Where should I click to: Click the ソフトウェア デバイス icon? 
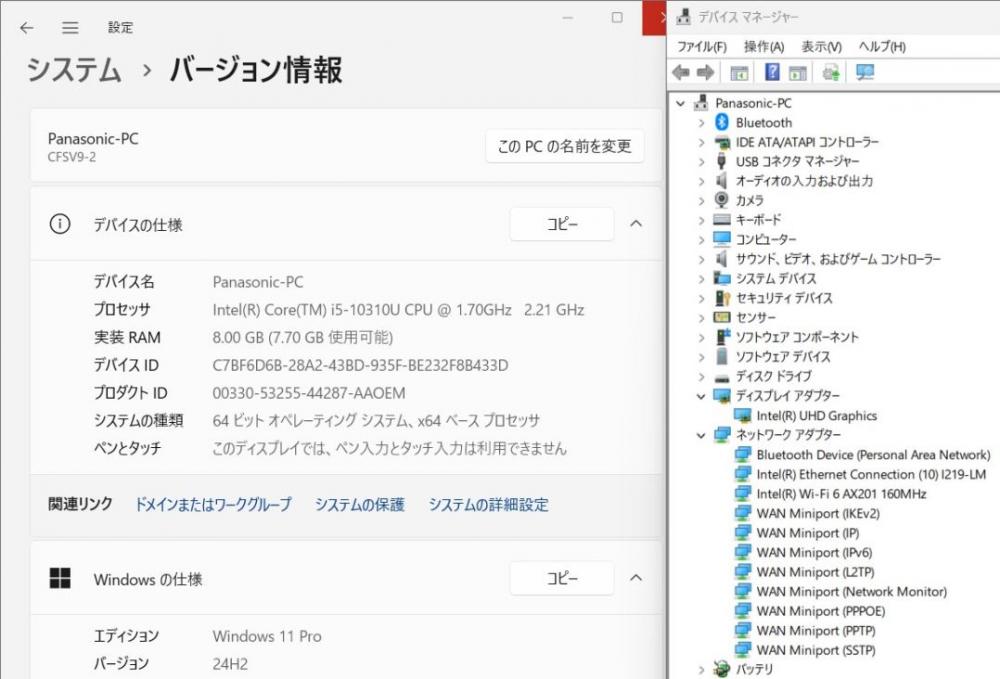(721, 356)
